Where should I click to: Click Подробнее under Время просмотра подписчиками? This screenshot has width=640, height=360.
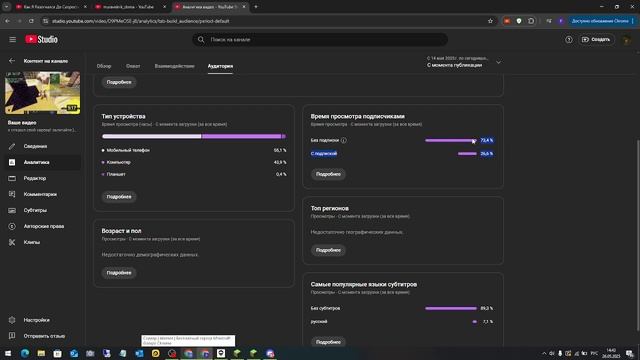tap(328, 174)
